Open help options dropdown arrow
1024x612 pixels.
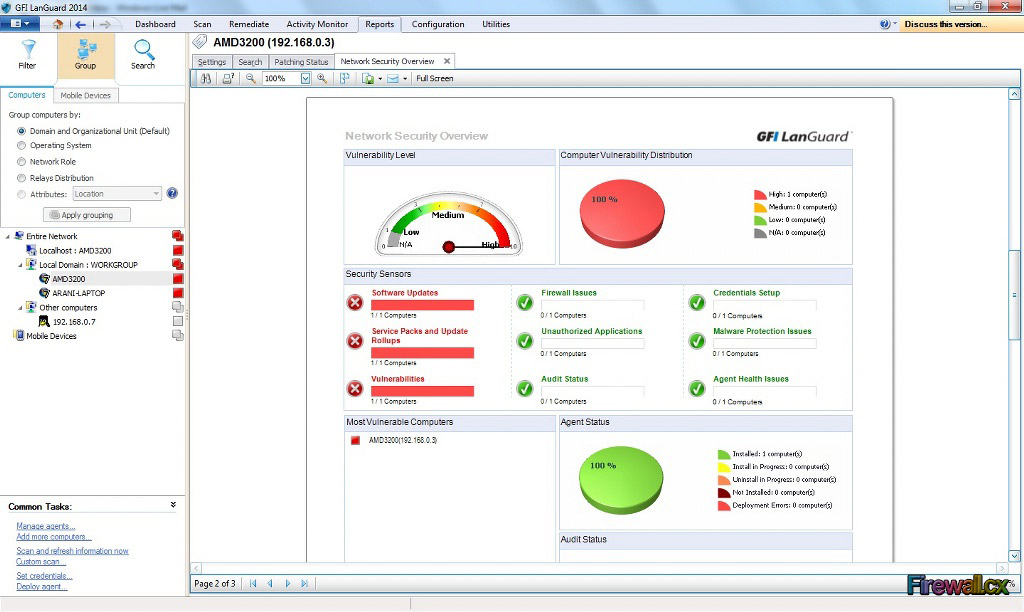pos(895,24)
